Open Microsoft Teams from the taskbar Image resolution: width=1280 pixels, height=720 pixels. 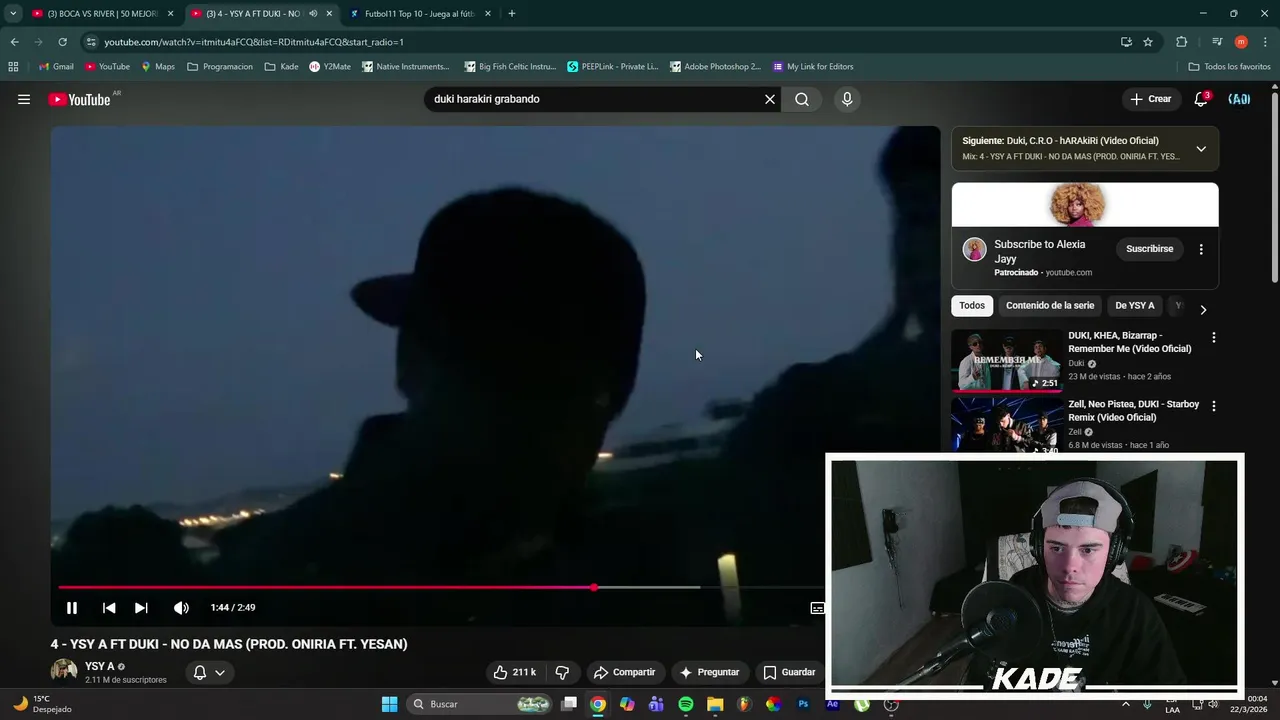tap(656, 704)
